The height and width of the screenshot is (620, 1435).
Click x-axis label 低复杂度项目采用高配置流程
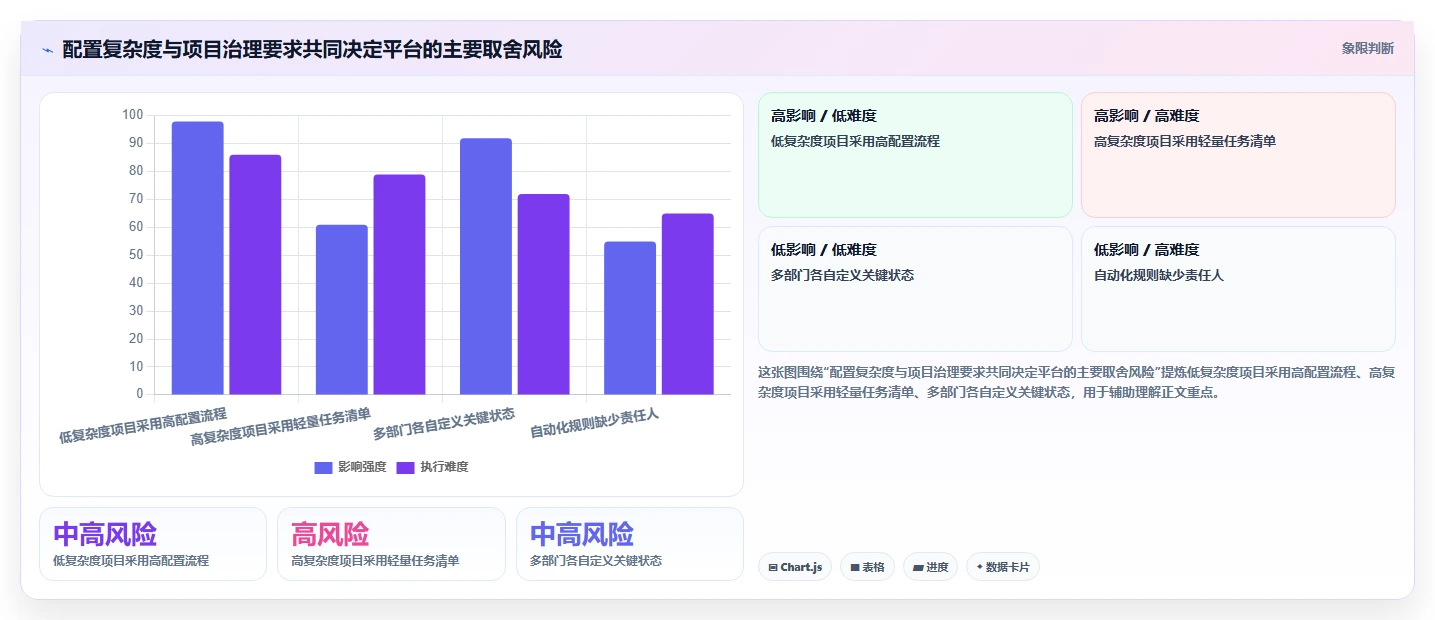pos(143,425)
